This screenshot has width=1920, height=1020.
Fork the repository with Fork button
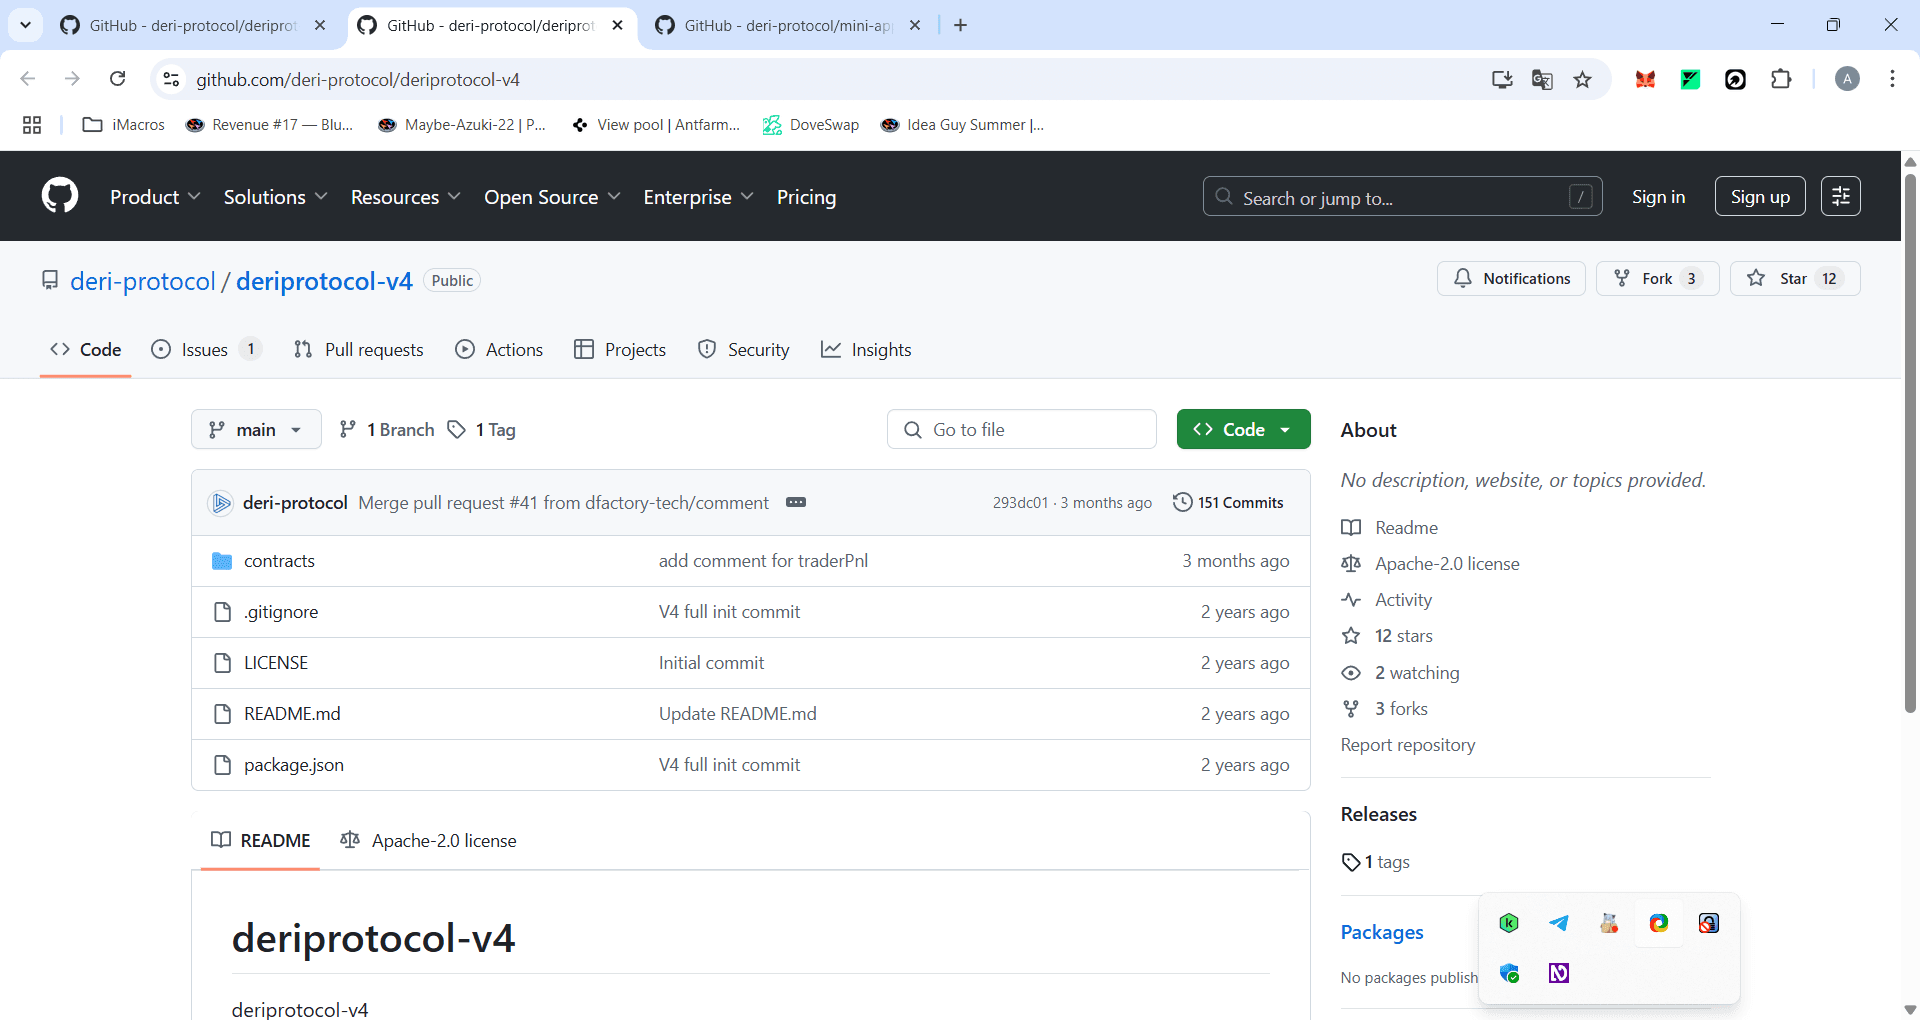pyautogui.click(x=1657, y=278)
